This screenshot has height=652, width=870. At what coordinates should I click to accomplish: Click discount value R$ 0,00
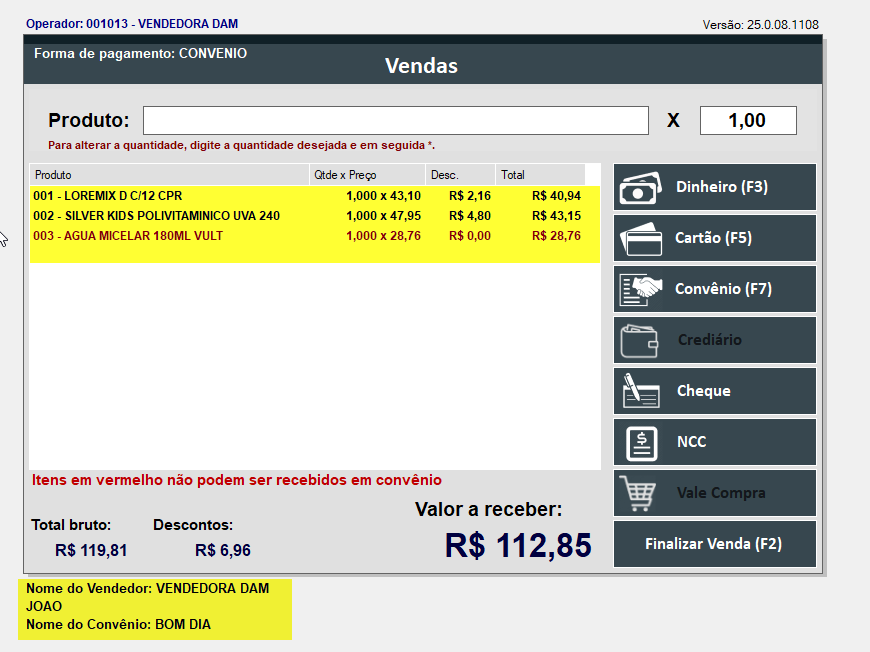(470, 236)
